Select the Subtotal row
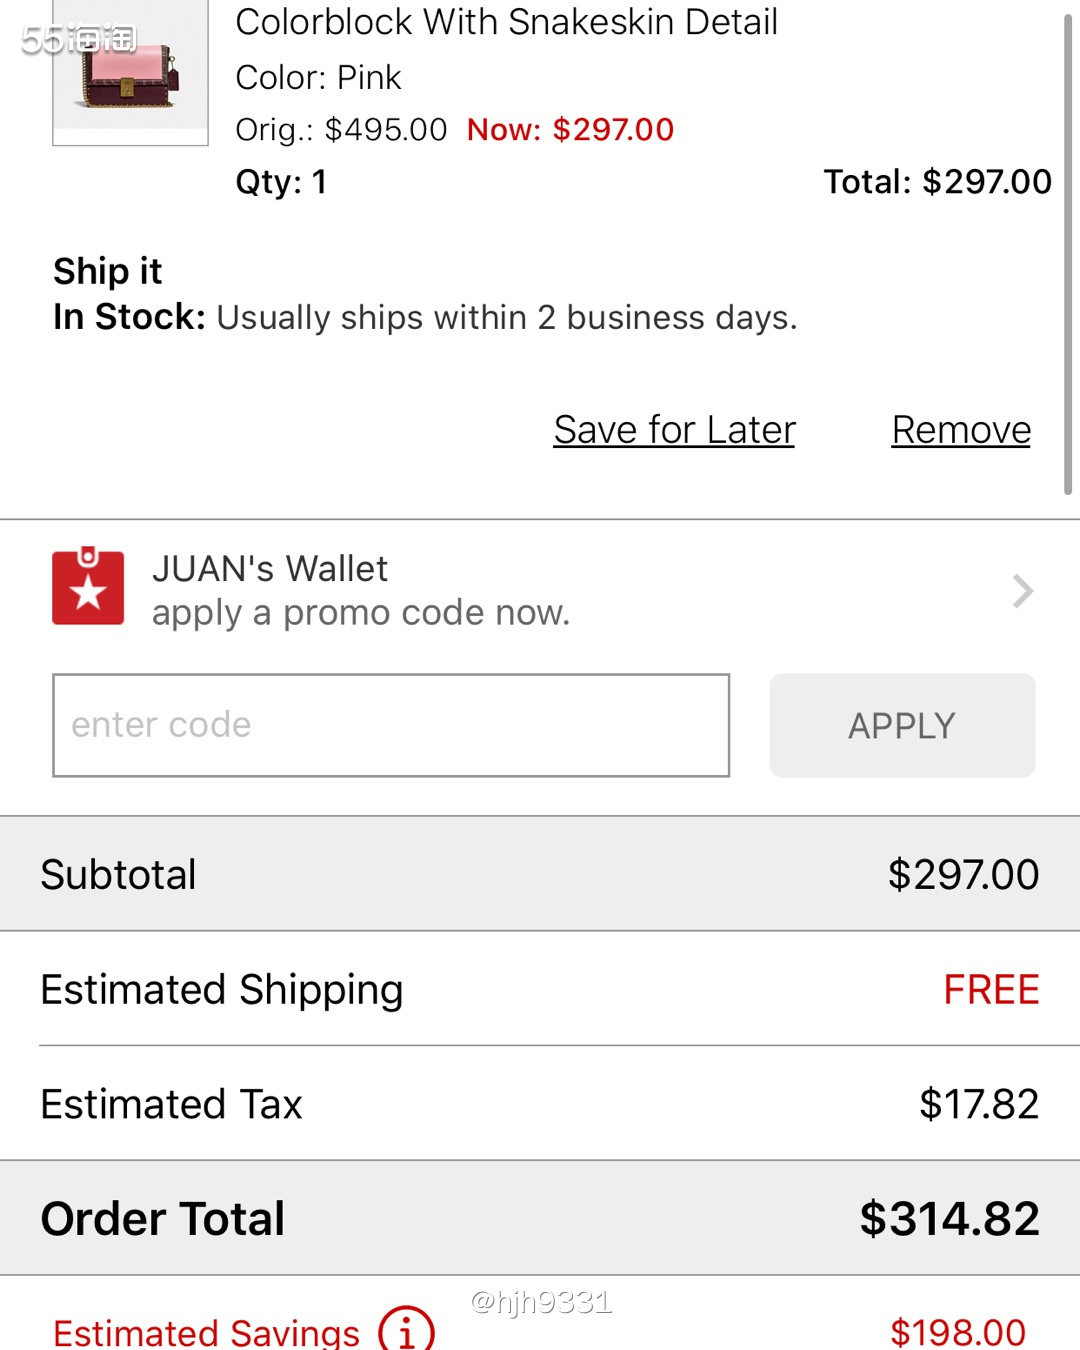 pyautogui.click(x=540, y=874)
